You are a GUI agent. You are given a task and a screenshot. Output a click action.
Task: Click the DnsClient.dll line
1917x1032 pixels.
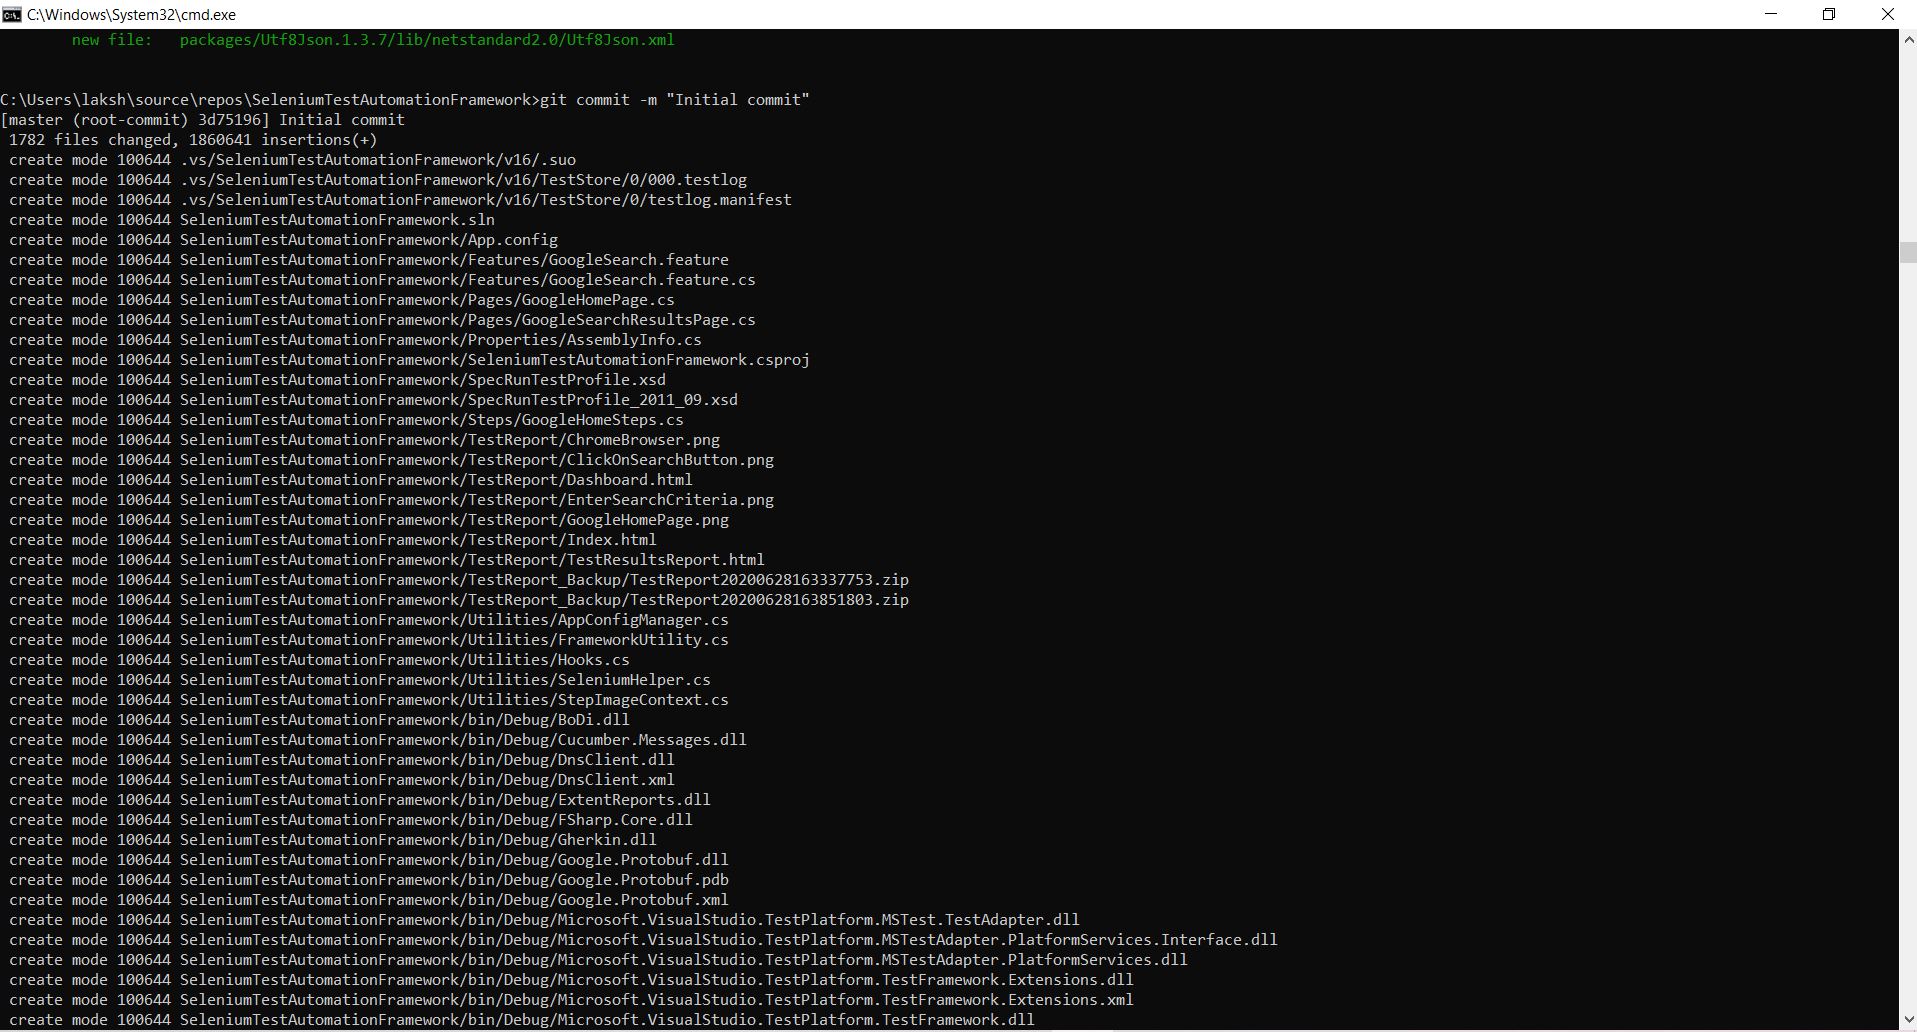(x=342, y=760)
